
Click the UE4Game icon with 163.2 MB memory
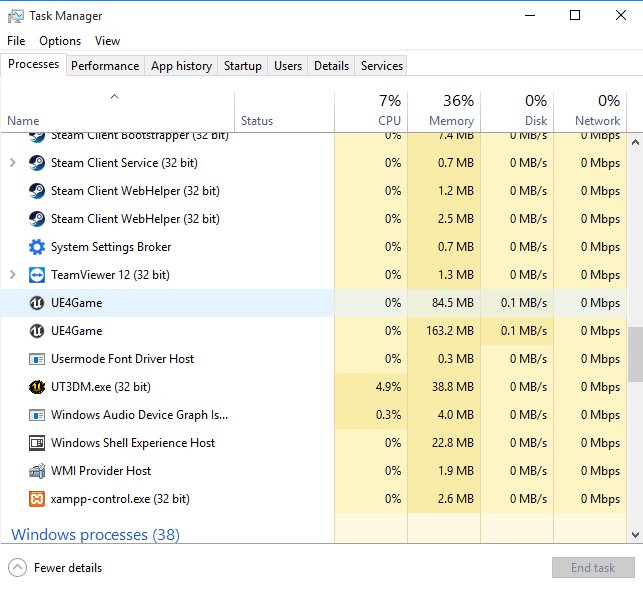[x=37, y=331]
